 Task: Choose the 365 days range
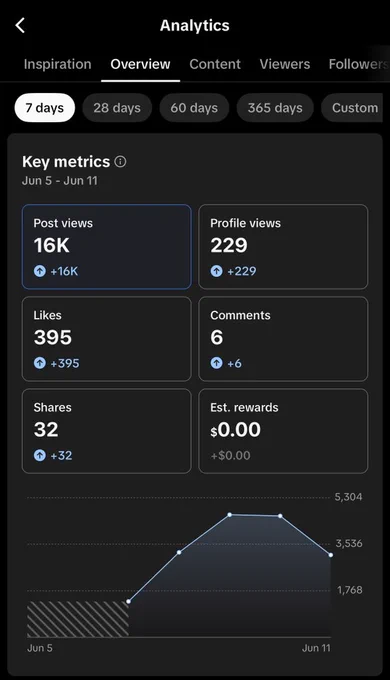[x=275, y=108]
